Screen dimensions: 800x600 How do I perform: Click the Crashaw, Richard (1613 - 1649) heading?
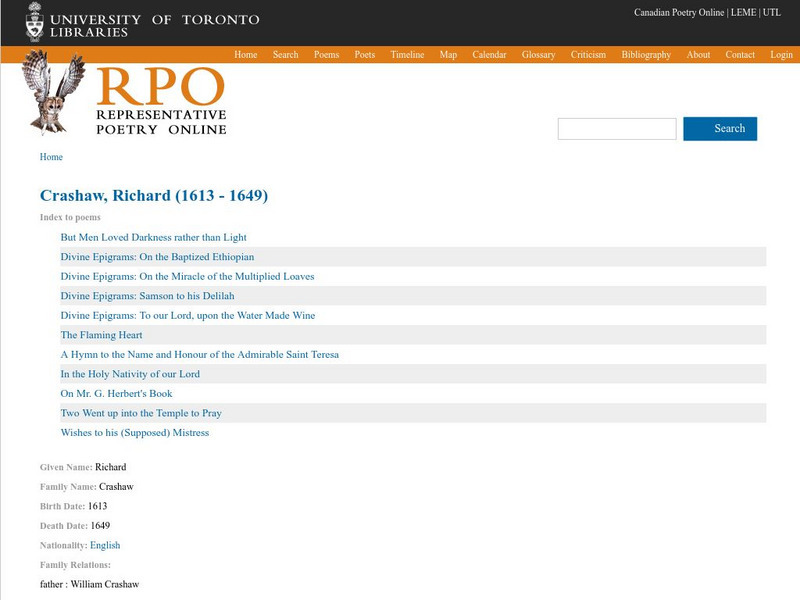click(x=154, y=195)
